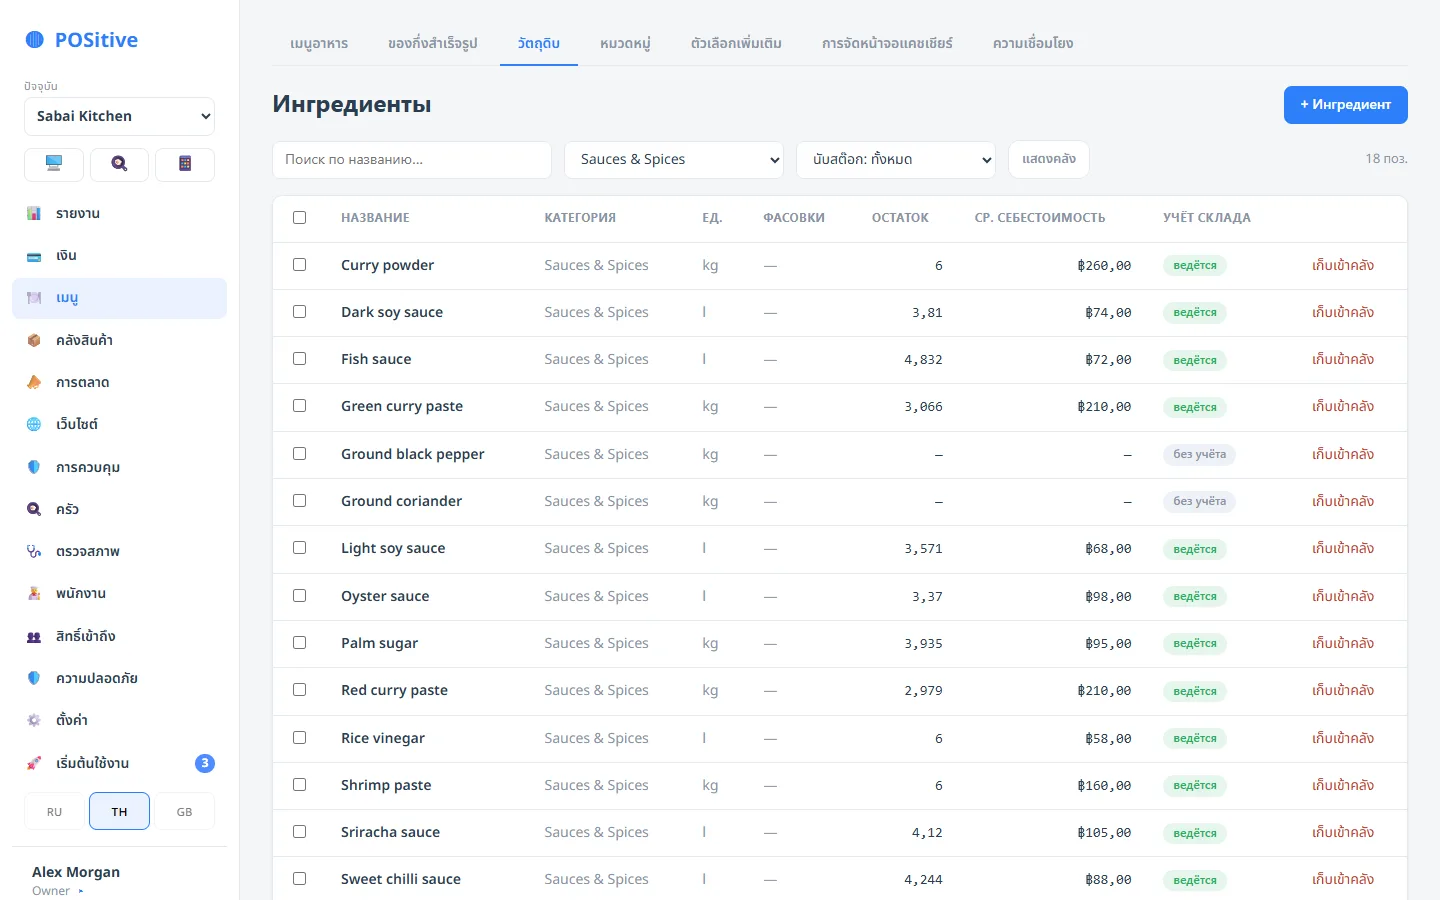This screenshot has height=900, width=1440.
Task: Click the ведётся badge for Rice vinegar
Action: click(1195, 738)
